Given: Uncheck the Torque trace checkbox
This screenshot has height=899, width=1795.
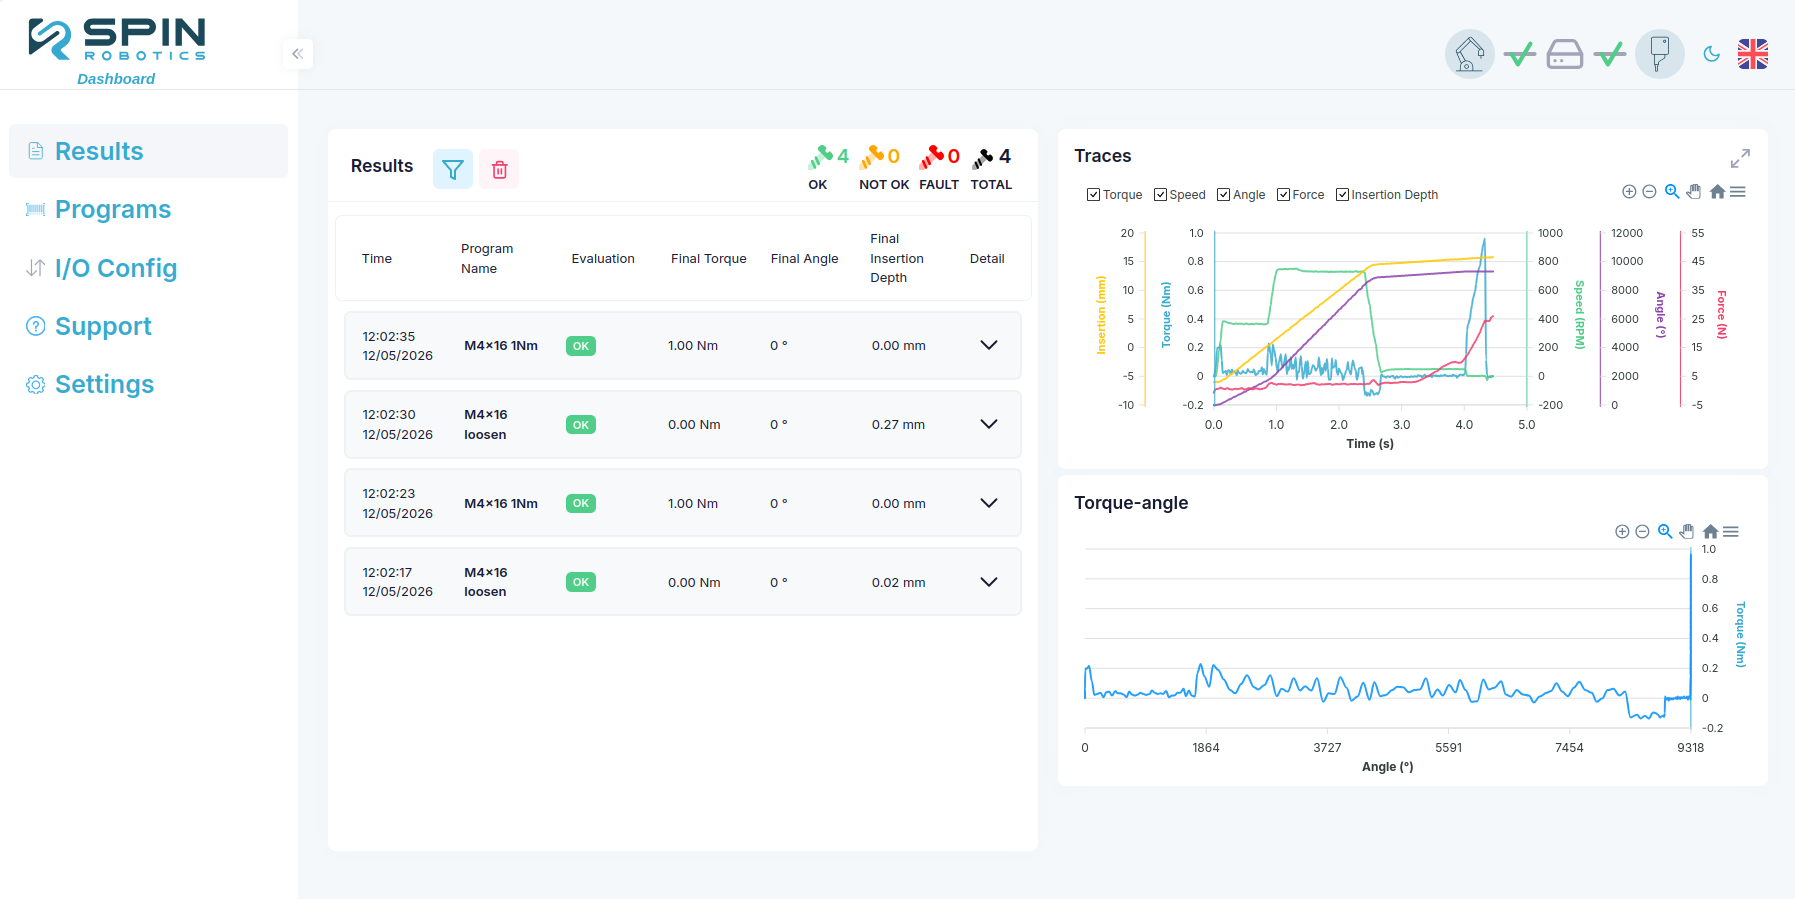Looking at the screenshot, I should click(1093, 195).
